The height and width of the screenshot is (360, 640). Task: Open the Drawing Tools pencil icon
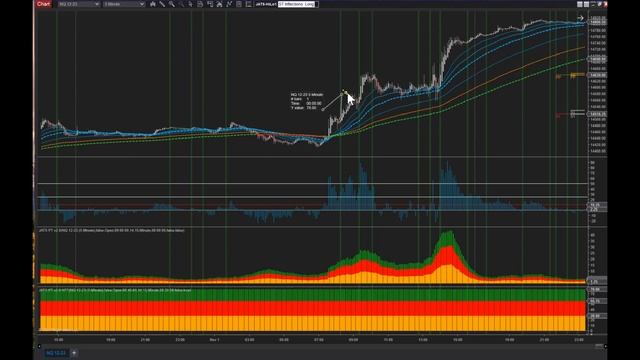point(162,4)
